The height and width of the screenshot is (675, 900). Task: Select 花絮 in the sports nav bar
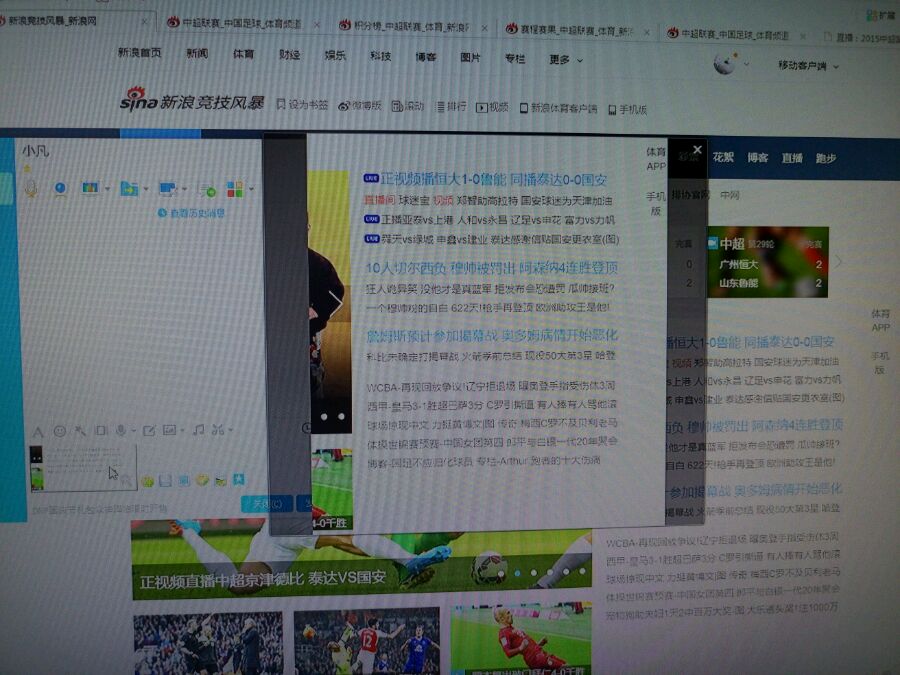point(723,157)
